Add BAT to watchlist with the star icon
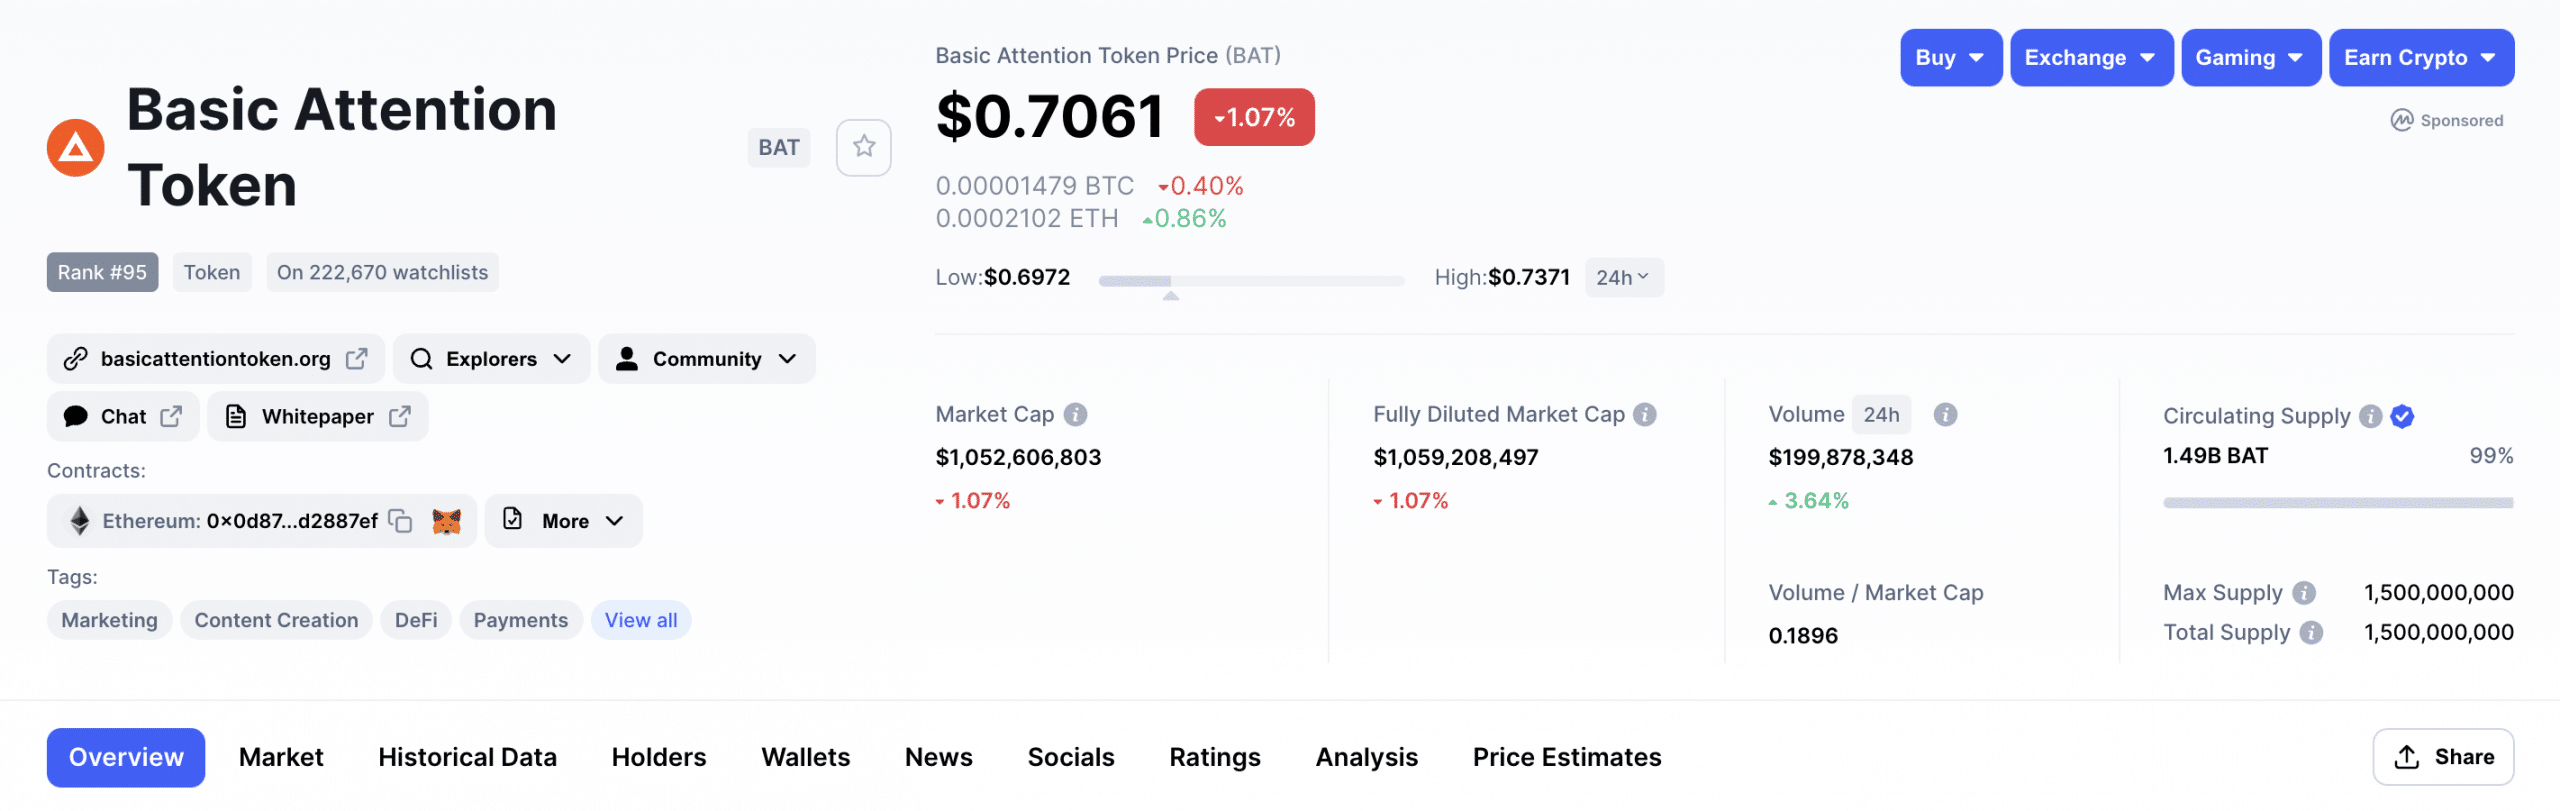Screen dimensions: 2560x811 click(863, 147)
